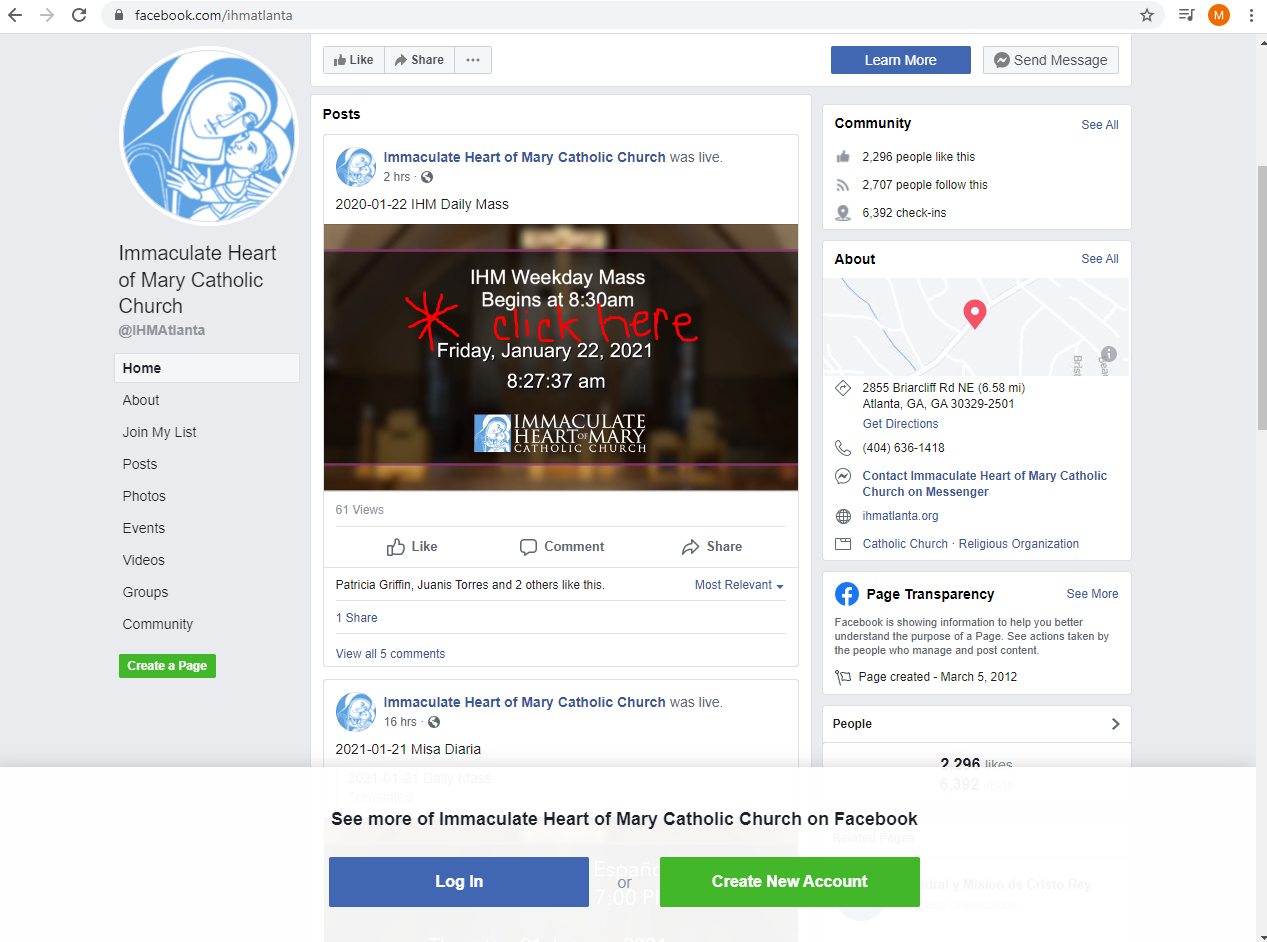Click the Page Transparency Facebook logo icon
This screenshot has height=942, width=1267.
coord(847,594)
